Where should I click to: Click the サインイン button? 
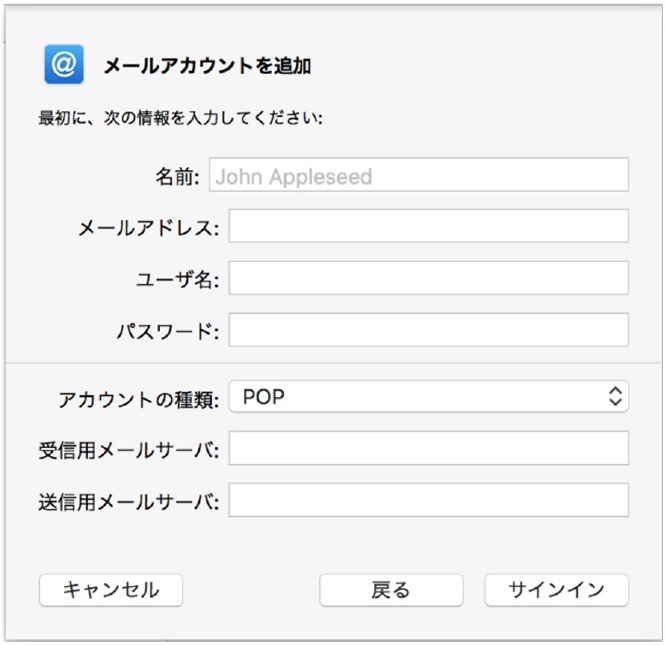point(556,590)
